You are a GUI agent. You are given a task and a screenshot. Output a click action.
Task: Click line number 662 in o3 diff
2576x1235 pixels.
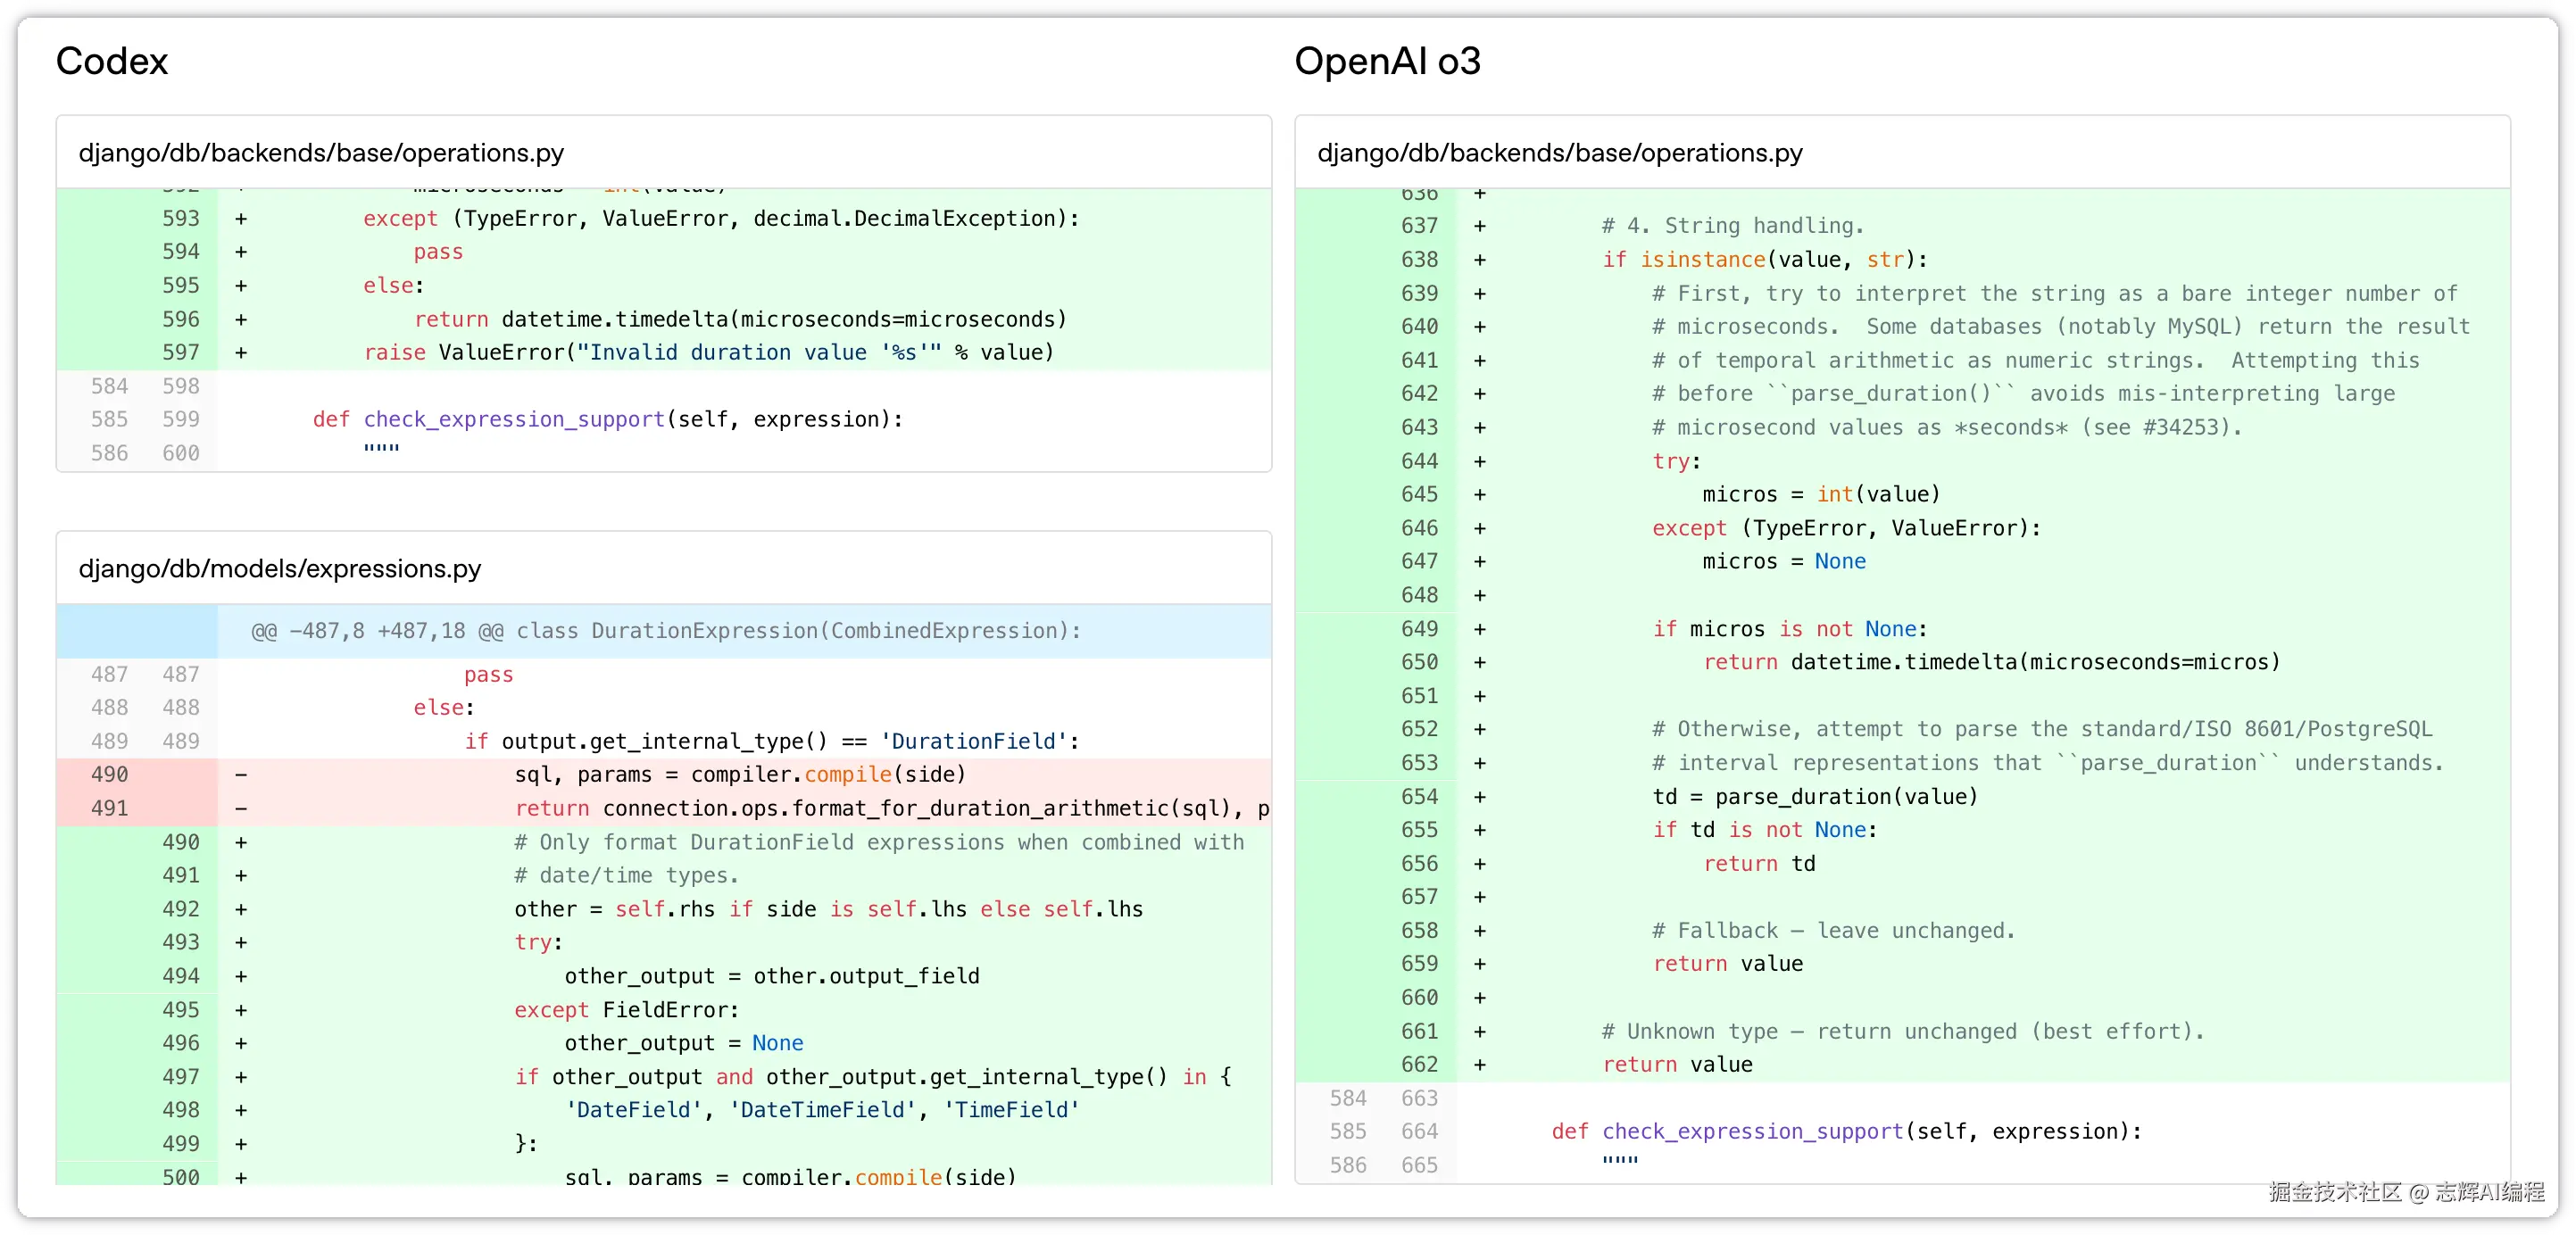click(x=1419, y=1064)
